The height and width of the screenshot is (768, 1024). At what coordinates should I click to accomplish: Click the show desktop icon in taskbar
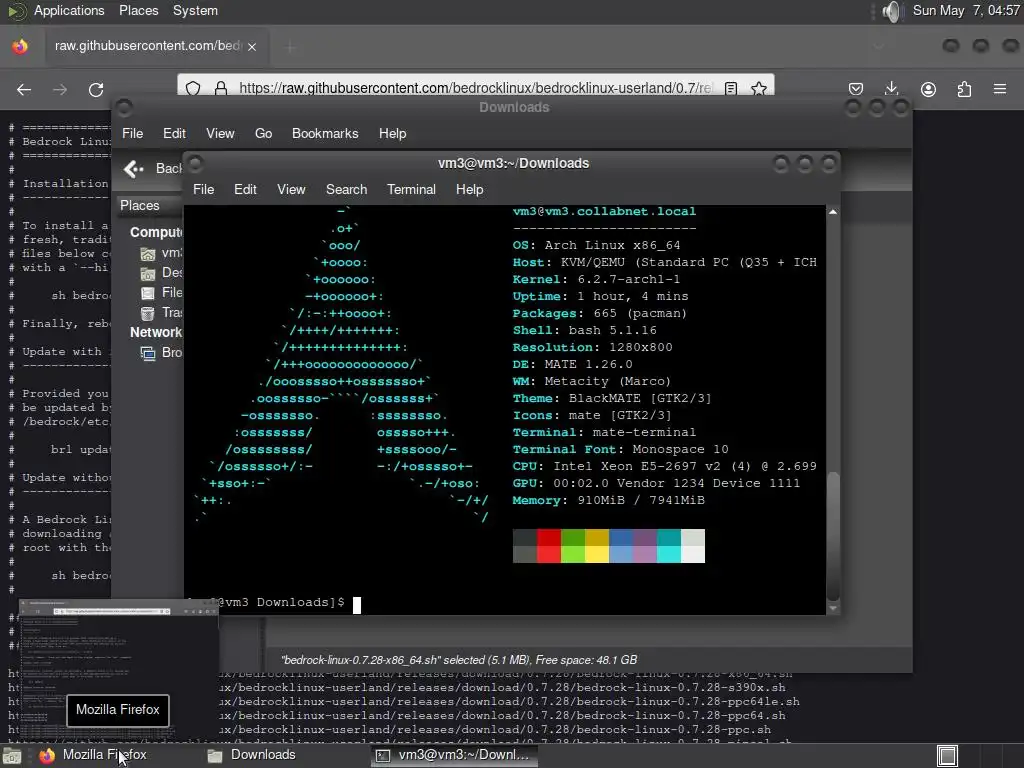(12, 757)
